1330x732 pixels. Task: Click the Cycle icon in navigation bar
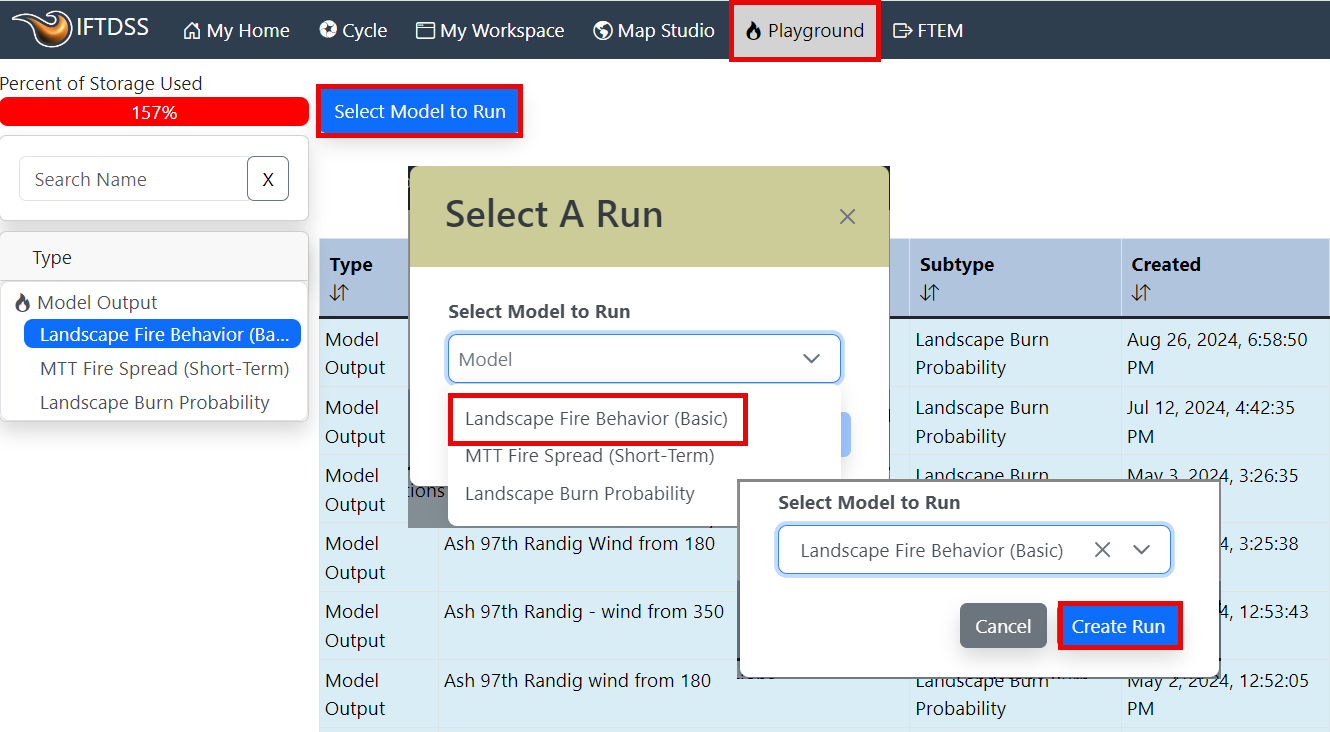pyautogui.click(x=328, y=30)
